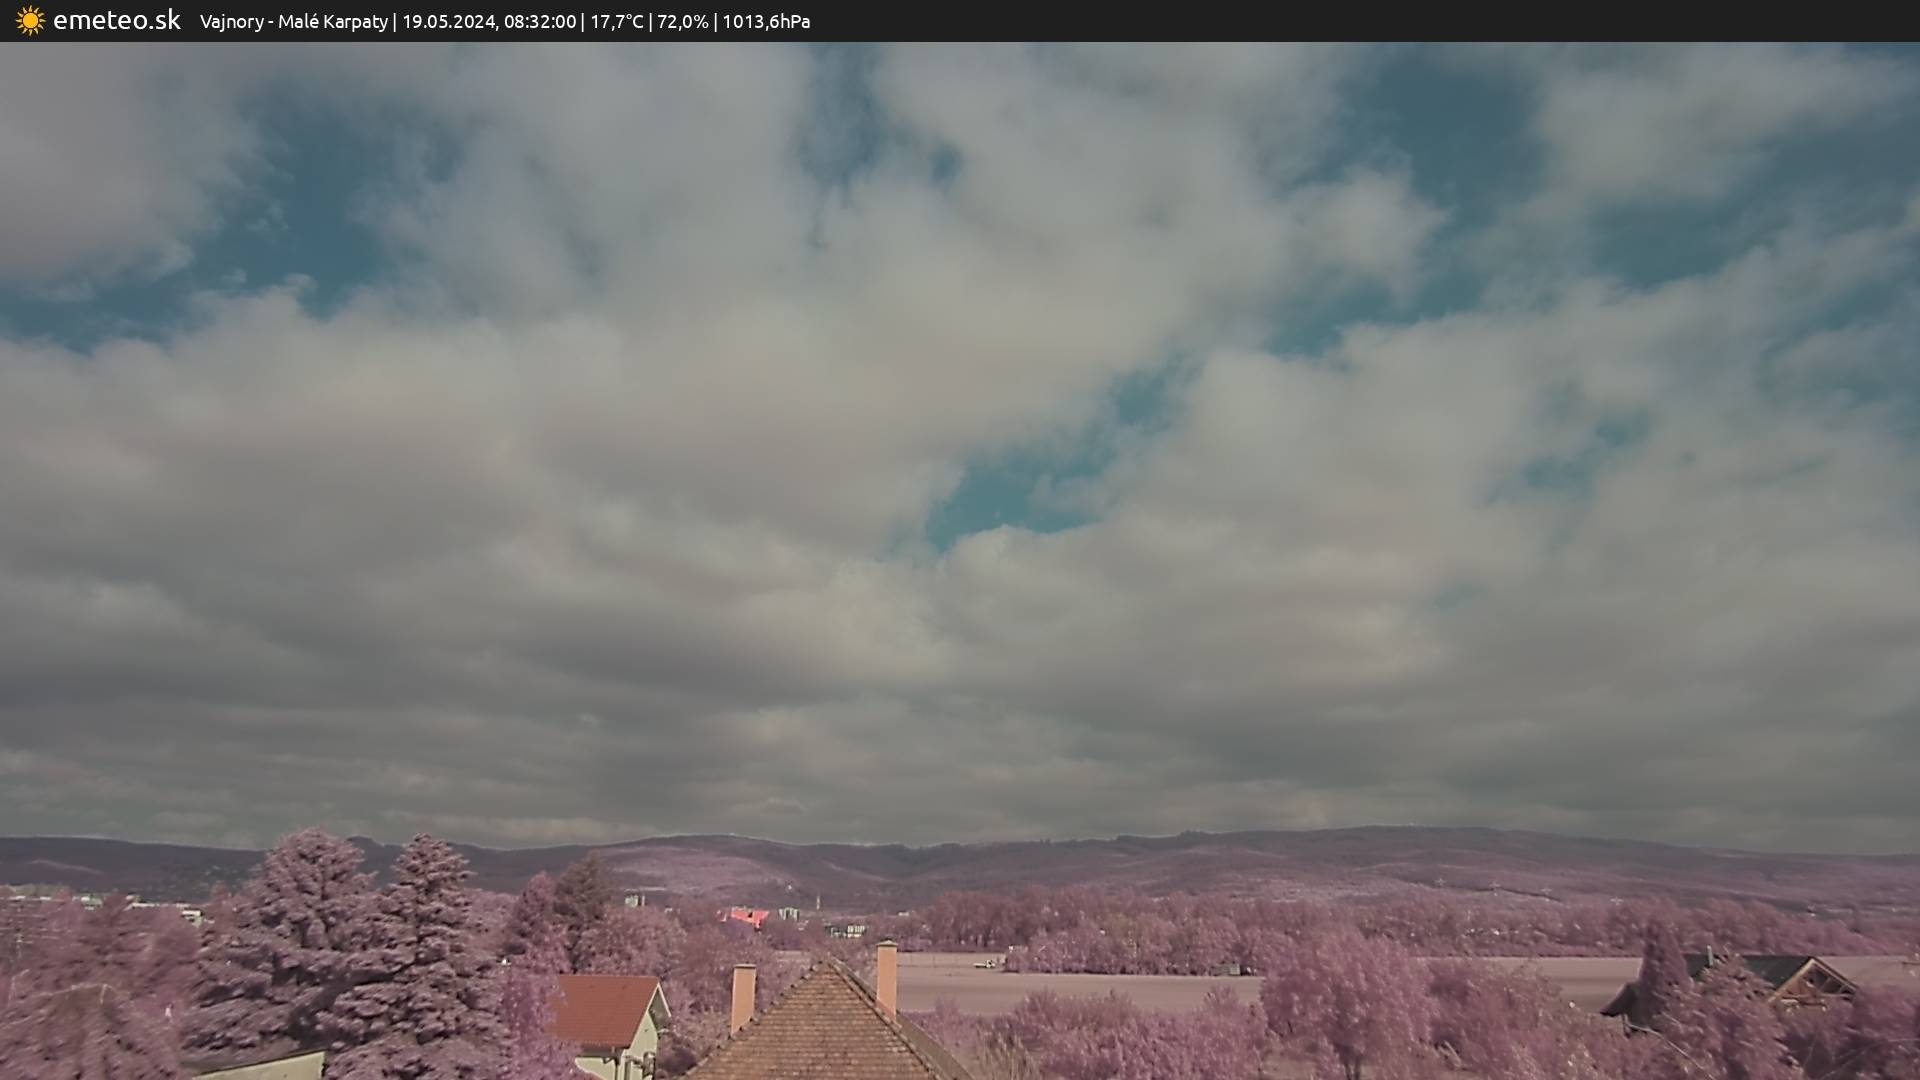The width and height of the screenshot is (1920, 1080).
Task: Click the 1013,6hPa pressure value
Action: pos(765,21)
